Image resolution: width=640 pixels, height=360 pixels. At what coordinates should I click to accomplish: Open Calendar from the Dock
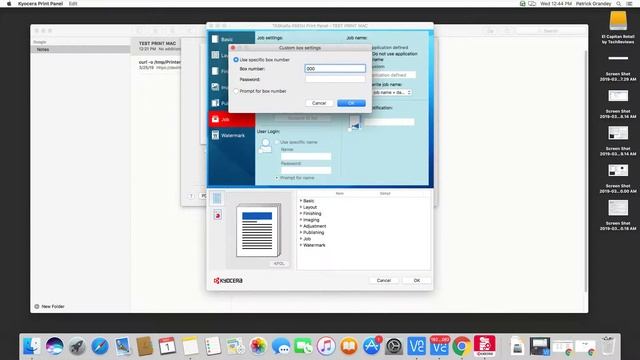click(x=167, y=346)
